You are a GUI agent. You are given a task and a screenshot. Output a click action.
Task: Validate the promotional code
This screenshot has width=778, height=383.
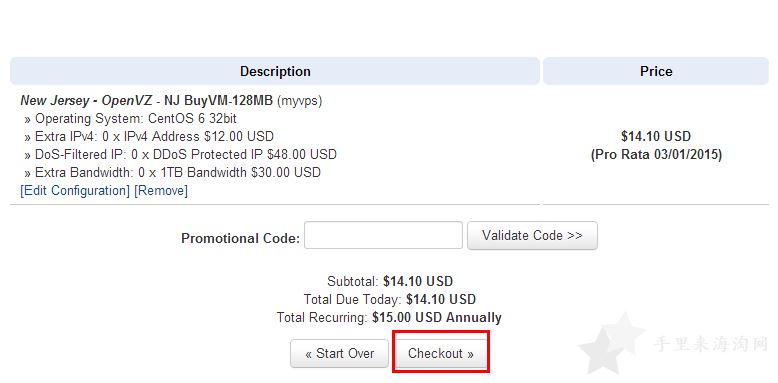[x=532, y=236]
